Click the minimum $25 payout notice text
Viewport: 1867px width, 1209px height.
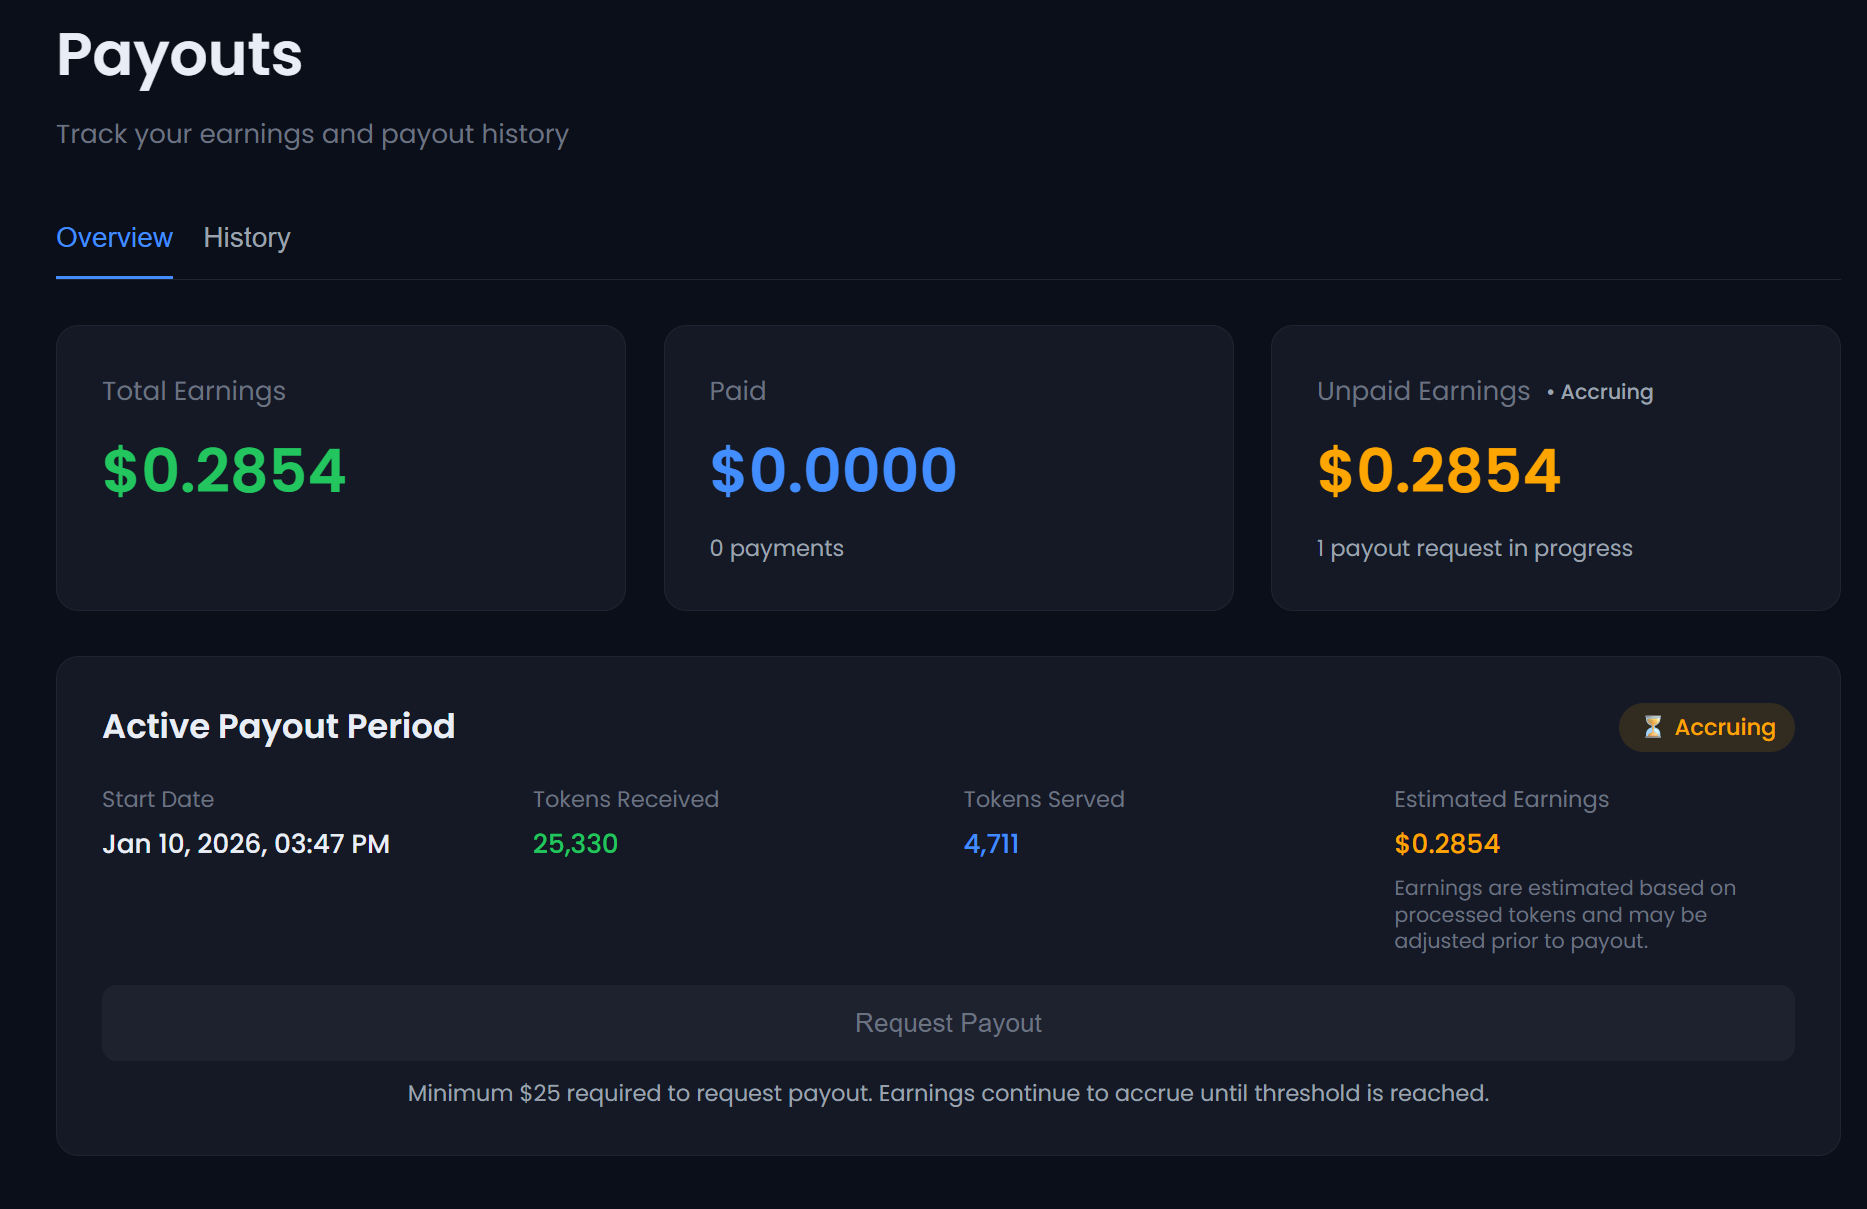[x=947, y=1093]
